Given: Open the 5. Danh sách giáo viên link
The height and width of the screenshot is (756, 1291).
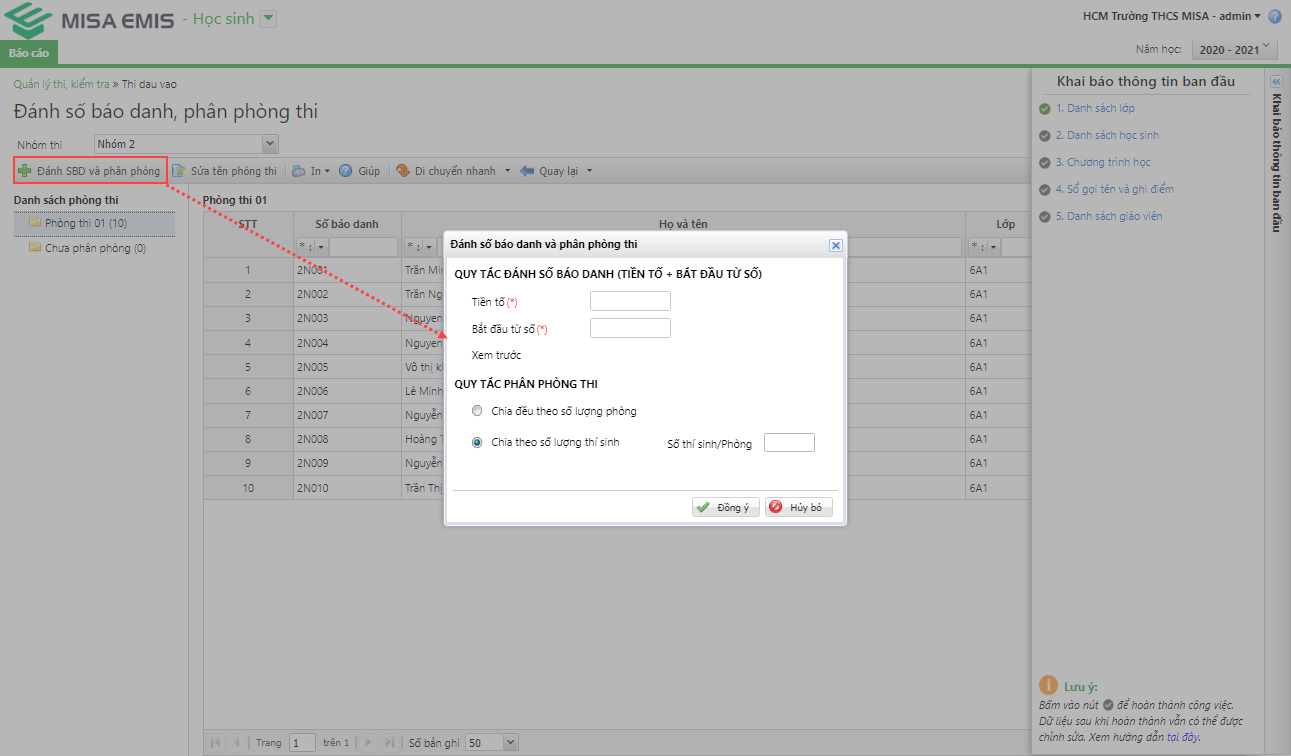Looking at the screenshot, I should 1108,216.
